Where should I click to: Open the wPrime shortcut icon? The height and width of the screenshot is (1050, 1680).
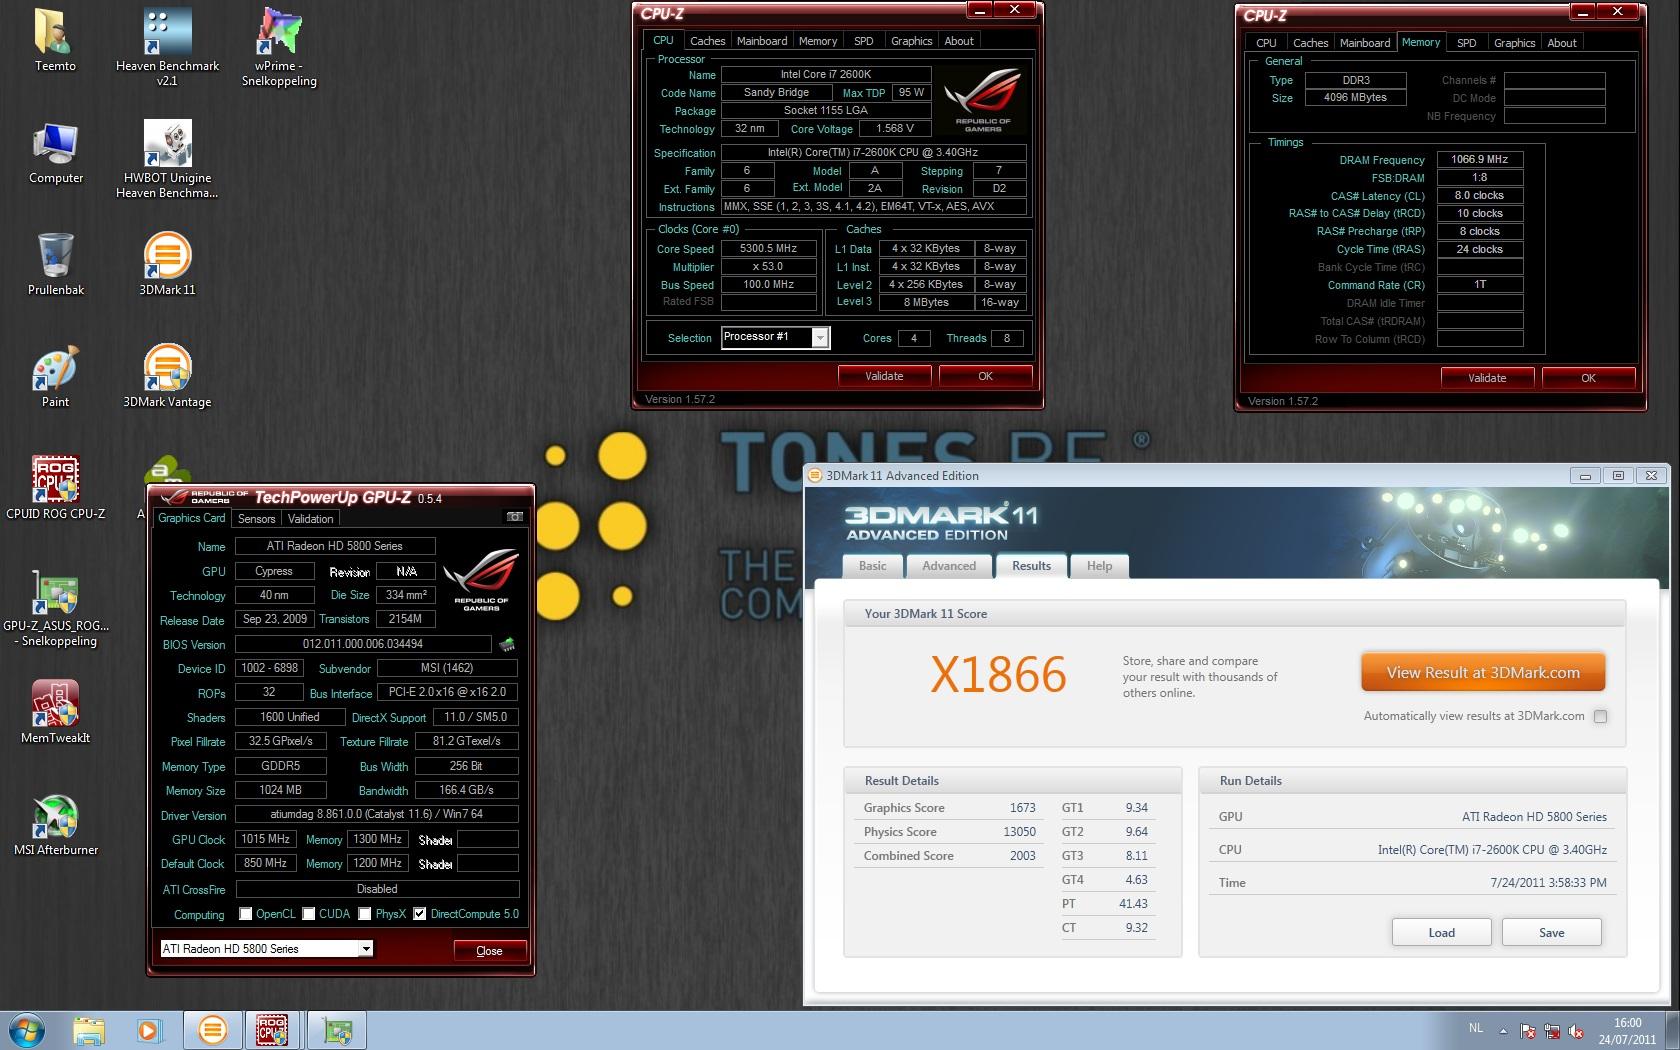coord(279,46)
